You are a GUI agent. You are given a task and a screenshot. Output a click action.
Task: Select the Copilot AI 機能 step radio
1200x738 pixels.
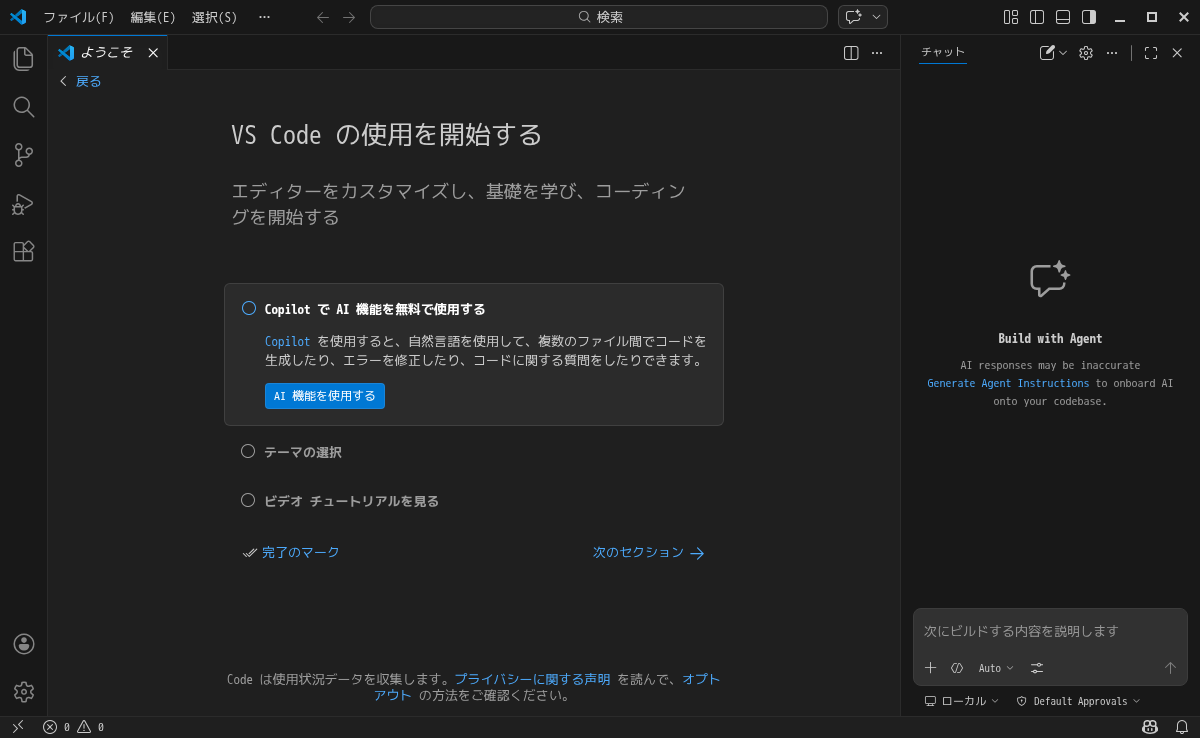(x=249, y=308)
